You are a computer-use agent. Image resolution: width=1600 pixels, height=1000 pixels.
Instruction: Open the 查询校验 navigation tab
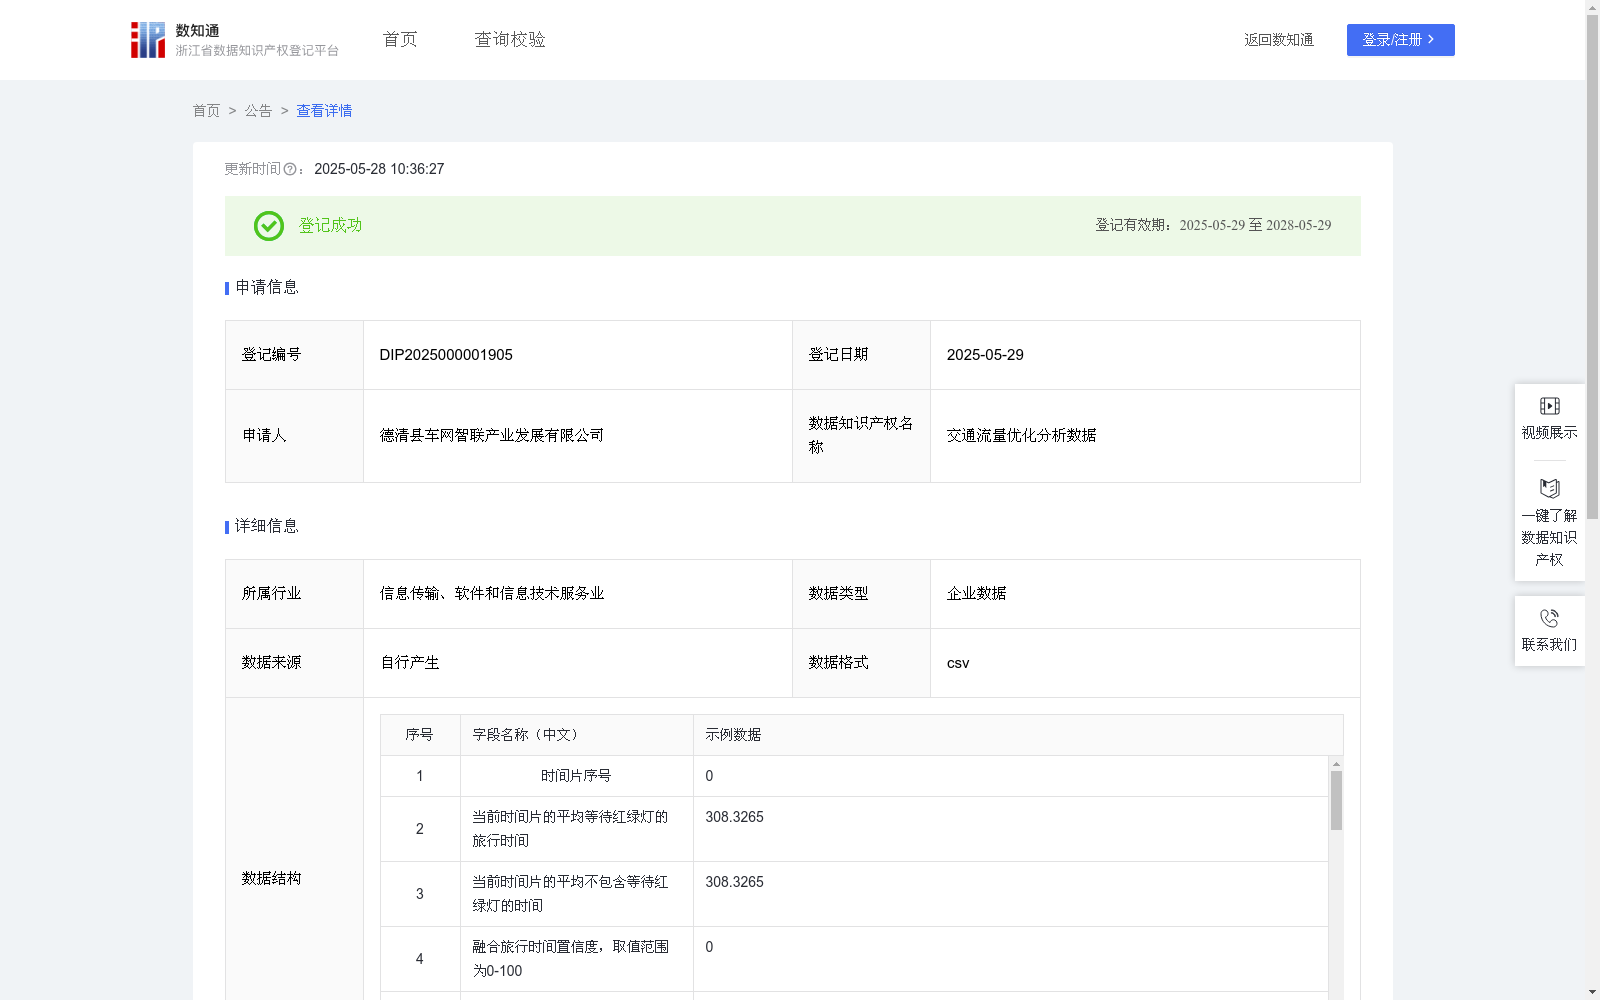coord(510,40)
